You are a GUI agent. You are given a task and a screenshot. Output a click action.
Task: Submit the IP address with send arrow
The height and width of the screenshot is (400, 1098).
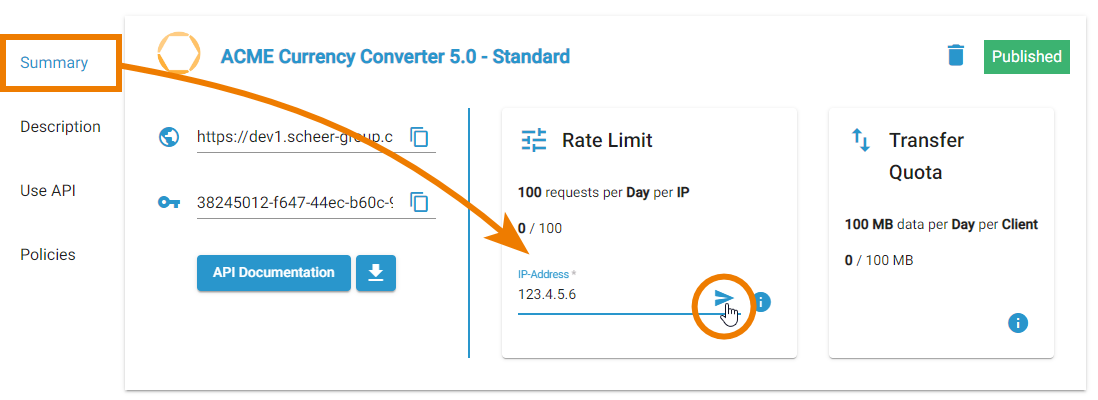click(724, 298)
